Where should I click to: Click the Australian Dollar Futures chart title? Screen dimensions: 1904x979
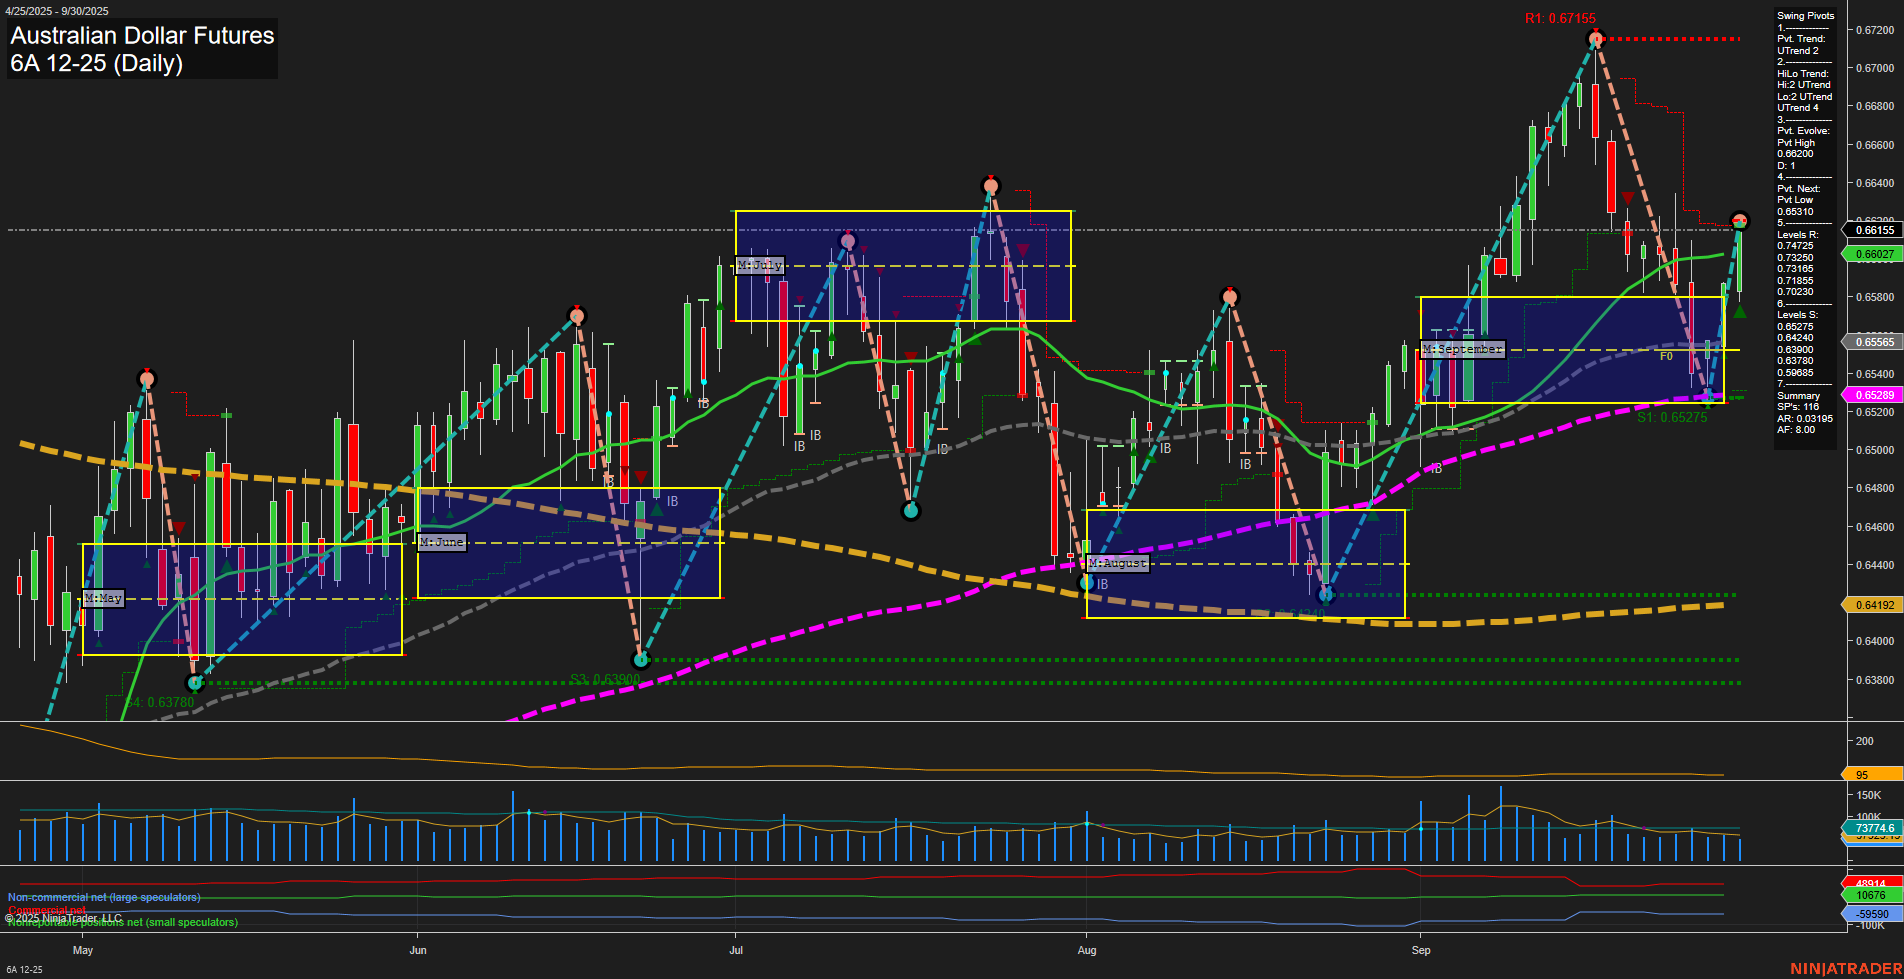click(140, 36)
